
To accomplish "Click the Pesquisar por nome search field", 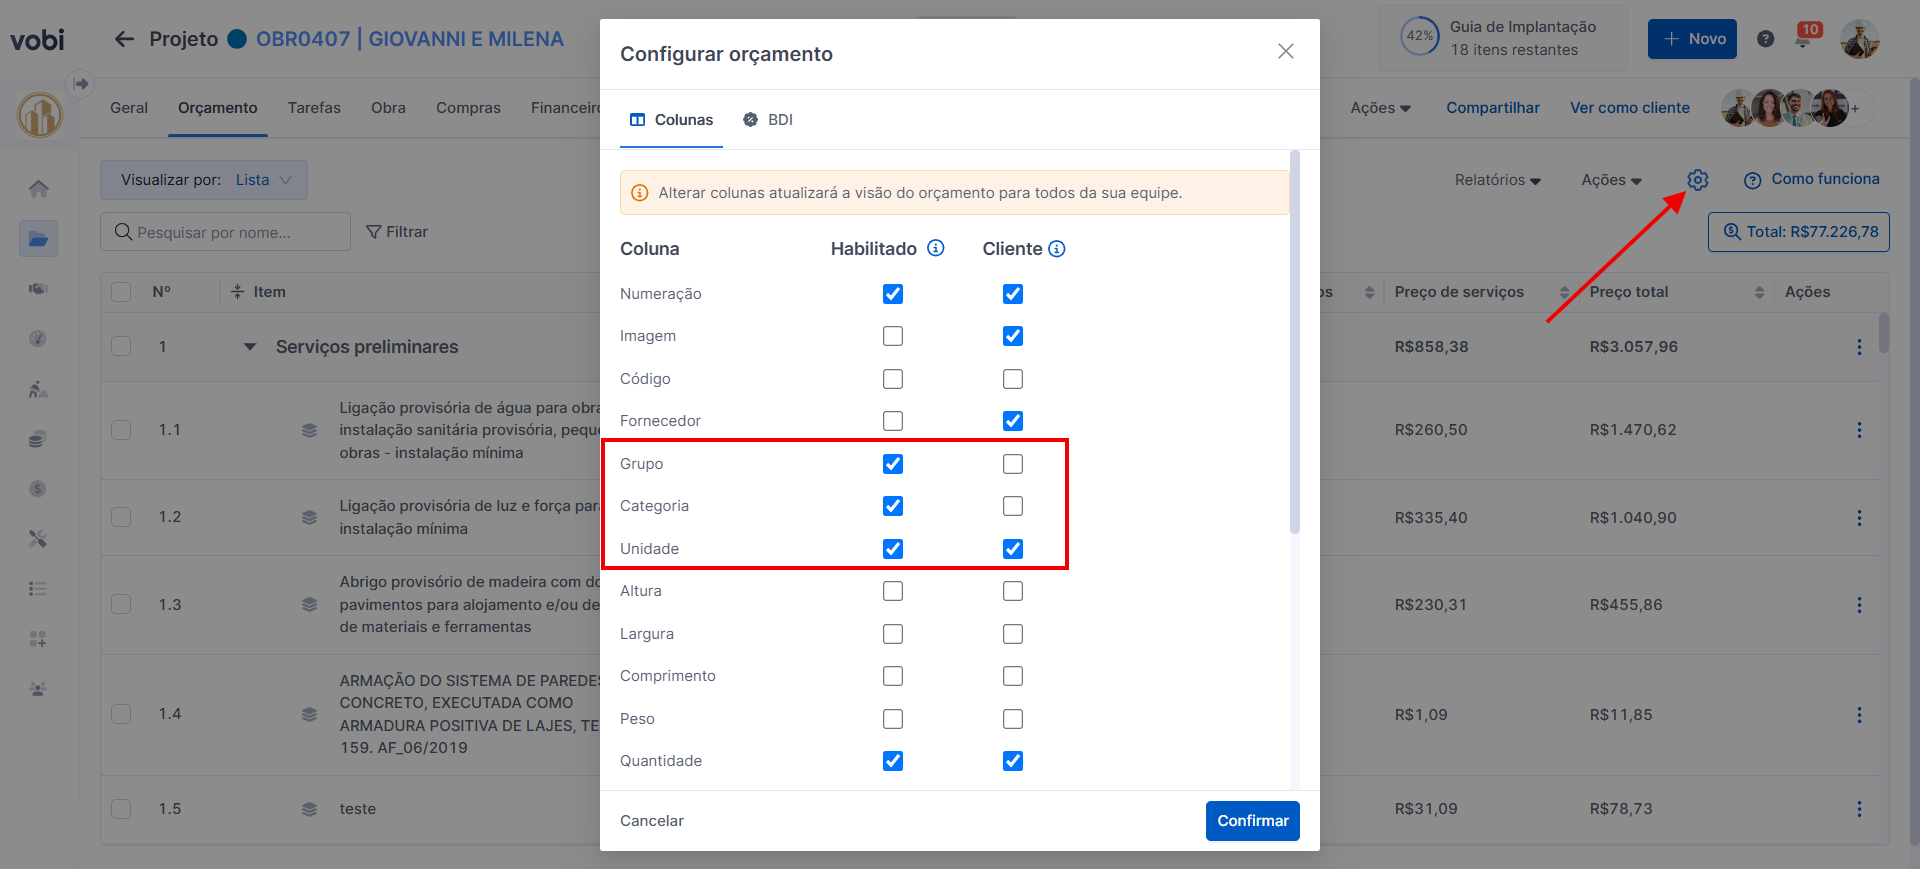I will click(x=226, y=232).
